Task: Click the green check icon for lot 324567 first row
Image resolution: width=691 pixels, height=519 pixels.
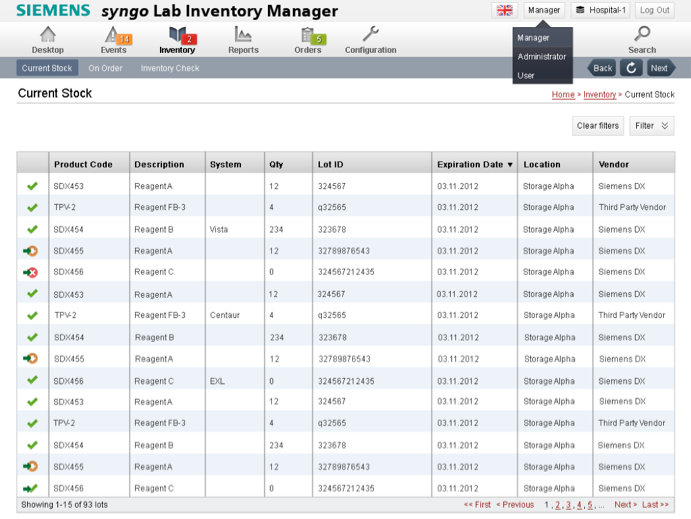Action: pyautogui.click(x=32, y=186)
